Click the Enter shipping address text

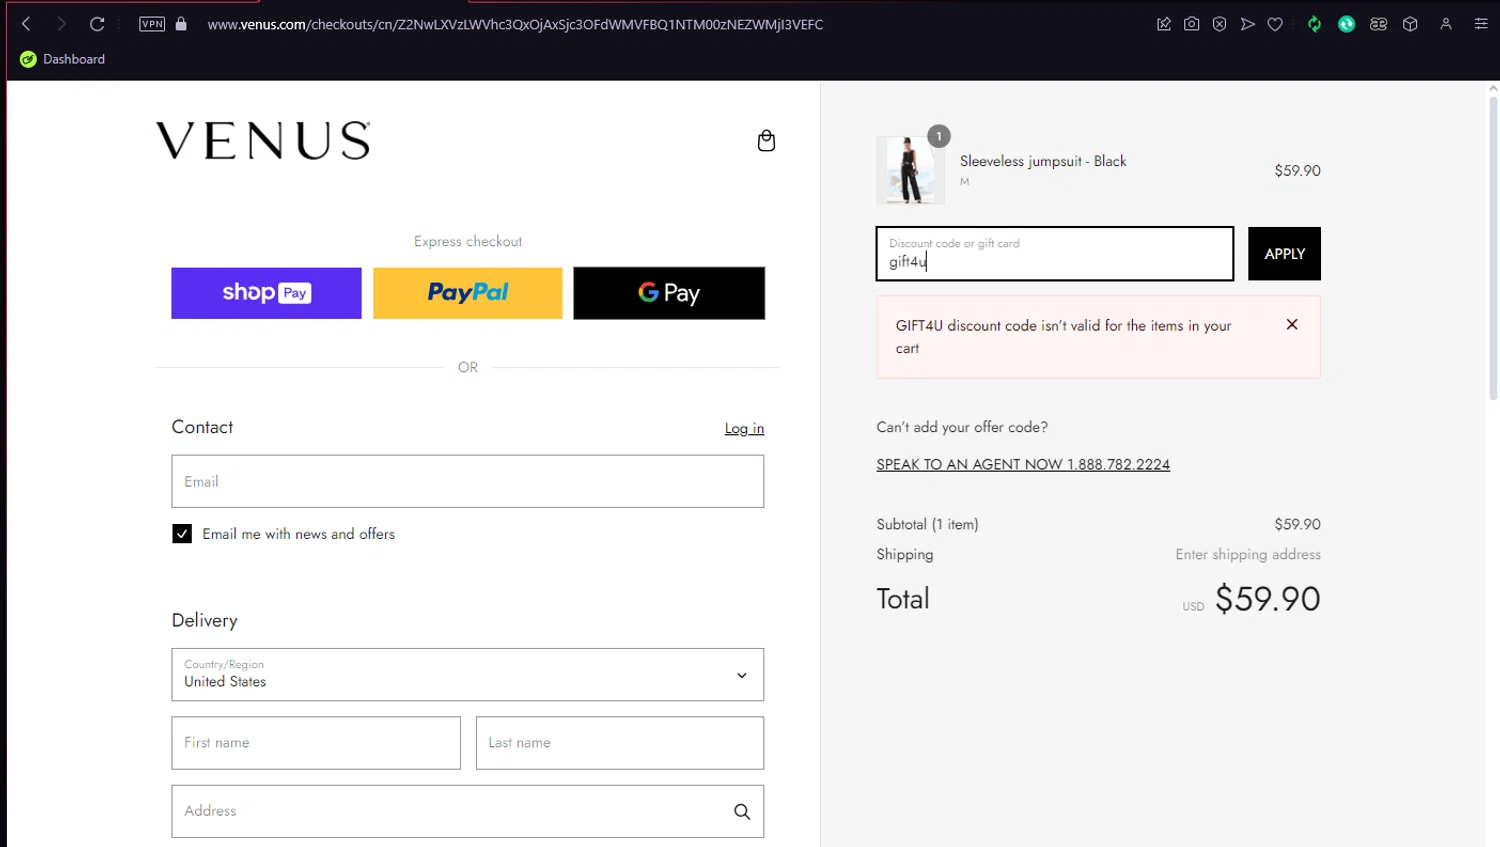pyautogui.click(x=1248, y=554)
